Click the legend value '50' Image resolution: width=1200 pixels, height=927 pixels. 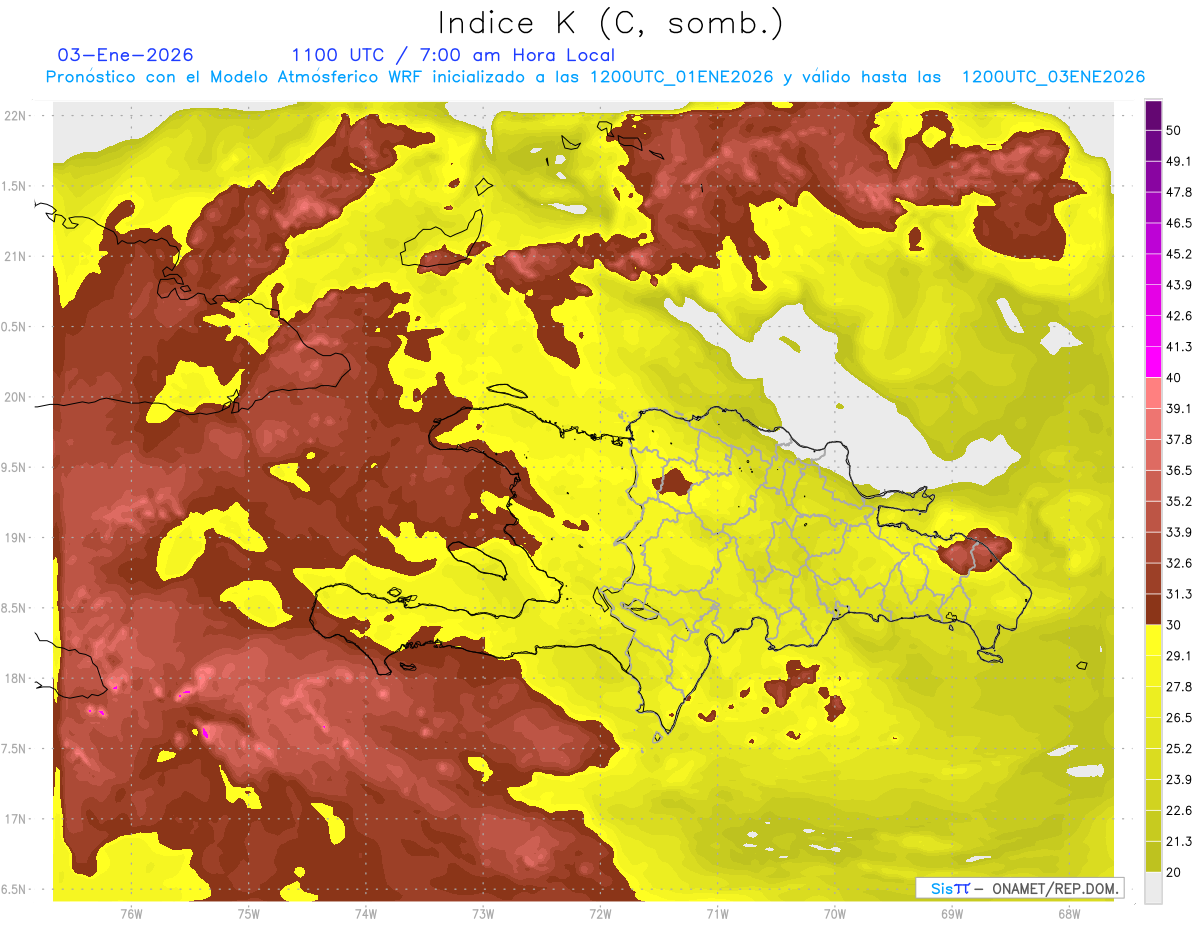coord(1174,130)
